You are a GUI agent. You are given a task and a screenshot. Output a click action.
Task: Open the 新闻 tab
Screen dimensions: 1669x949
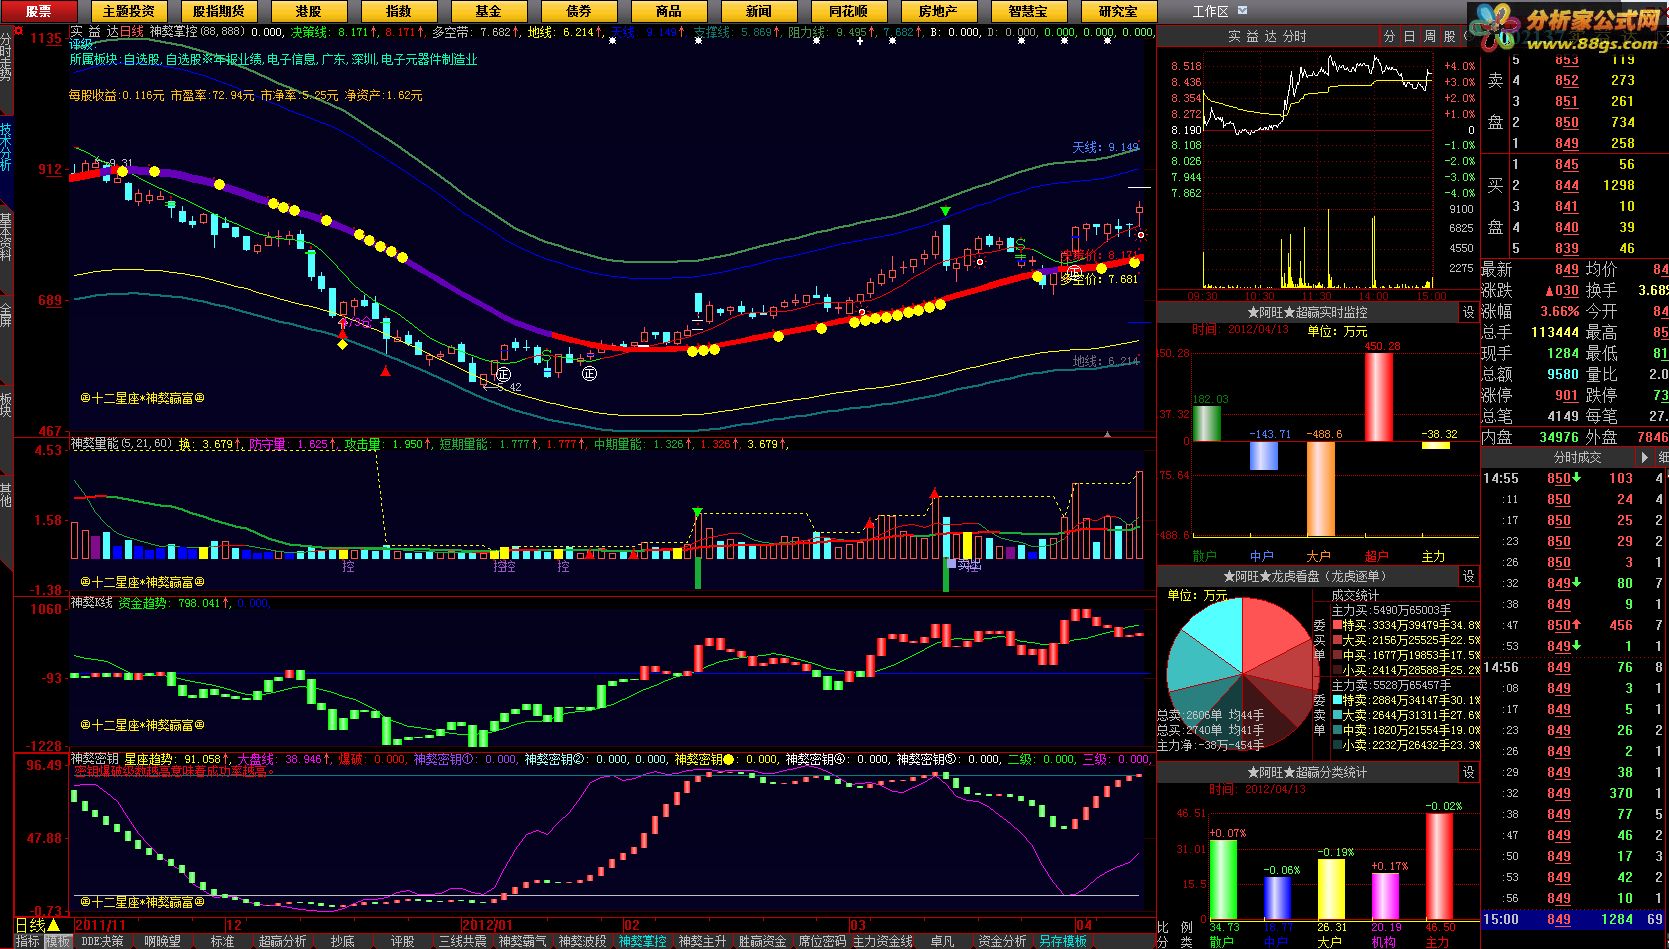[x=758, y=11]
